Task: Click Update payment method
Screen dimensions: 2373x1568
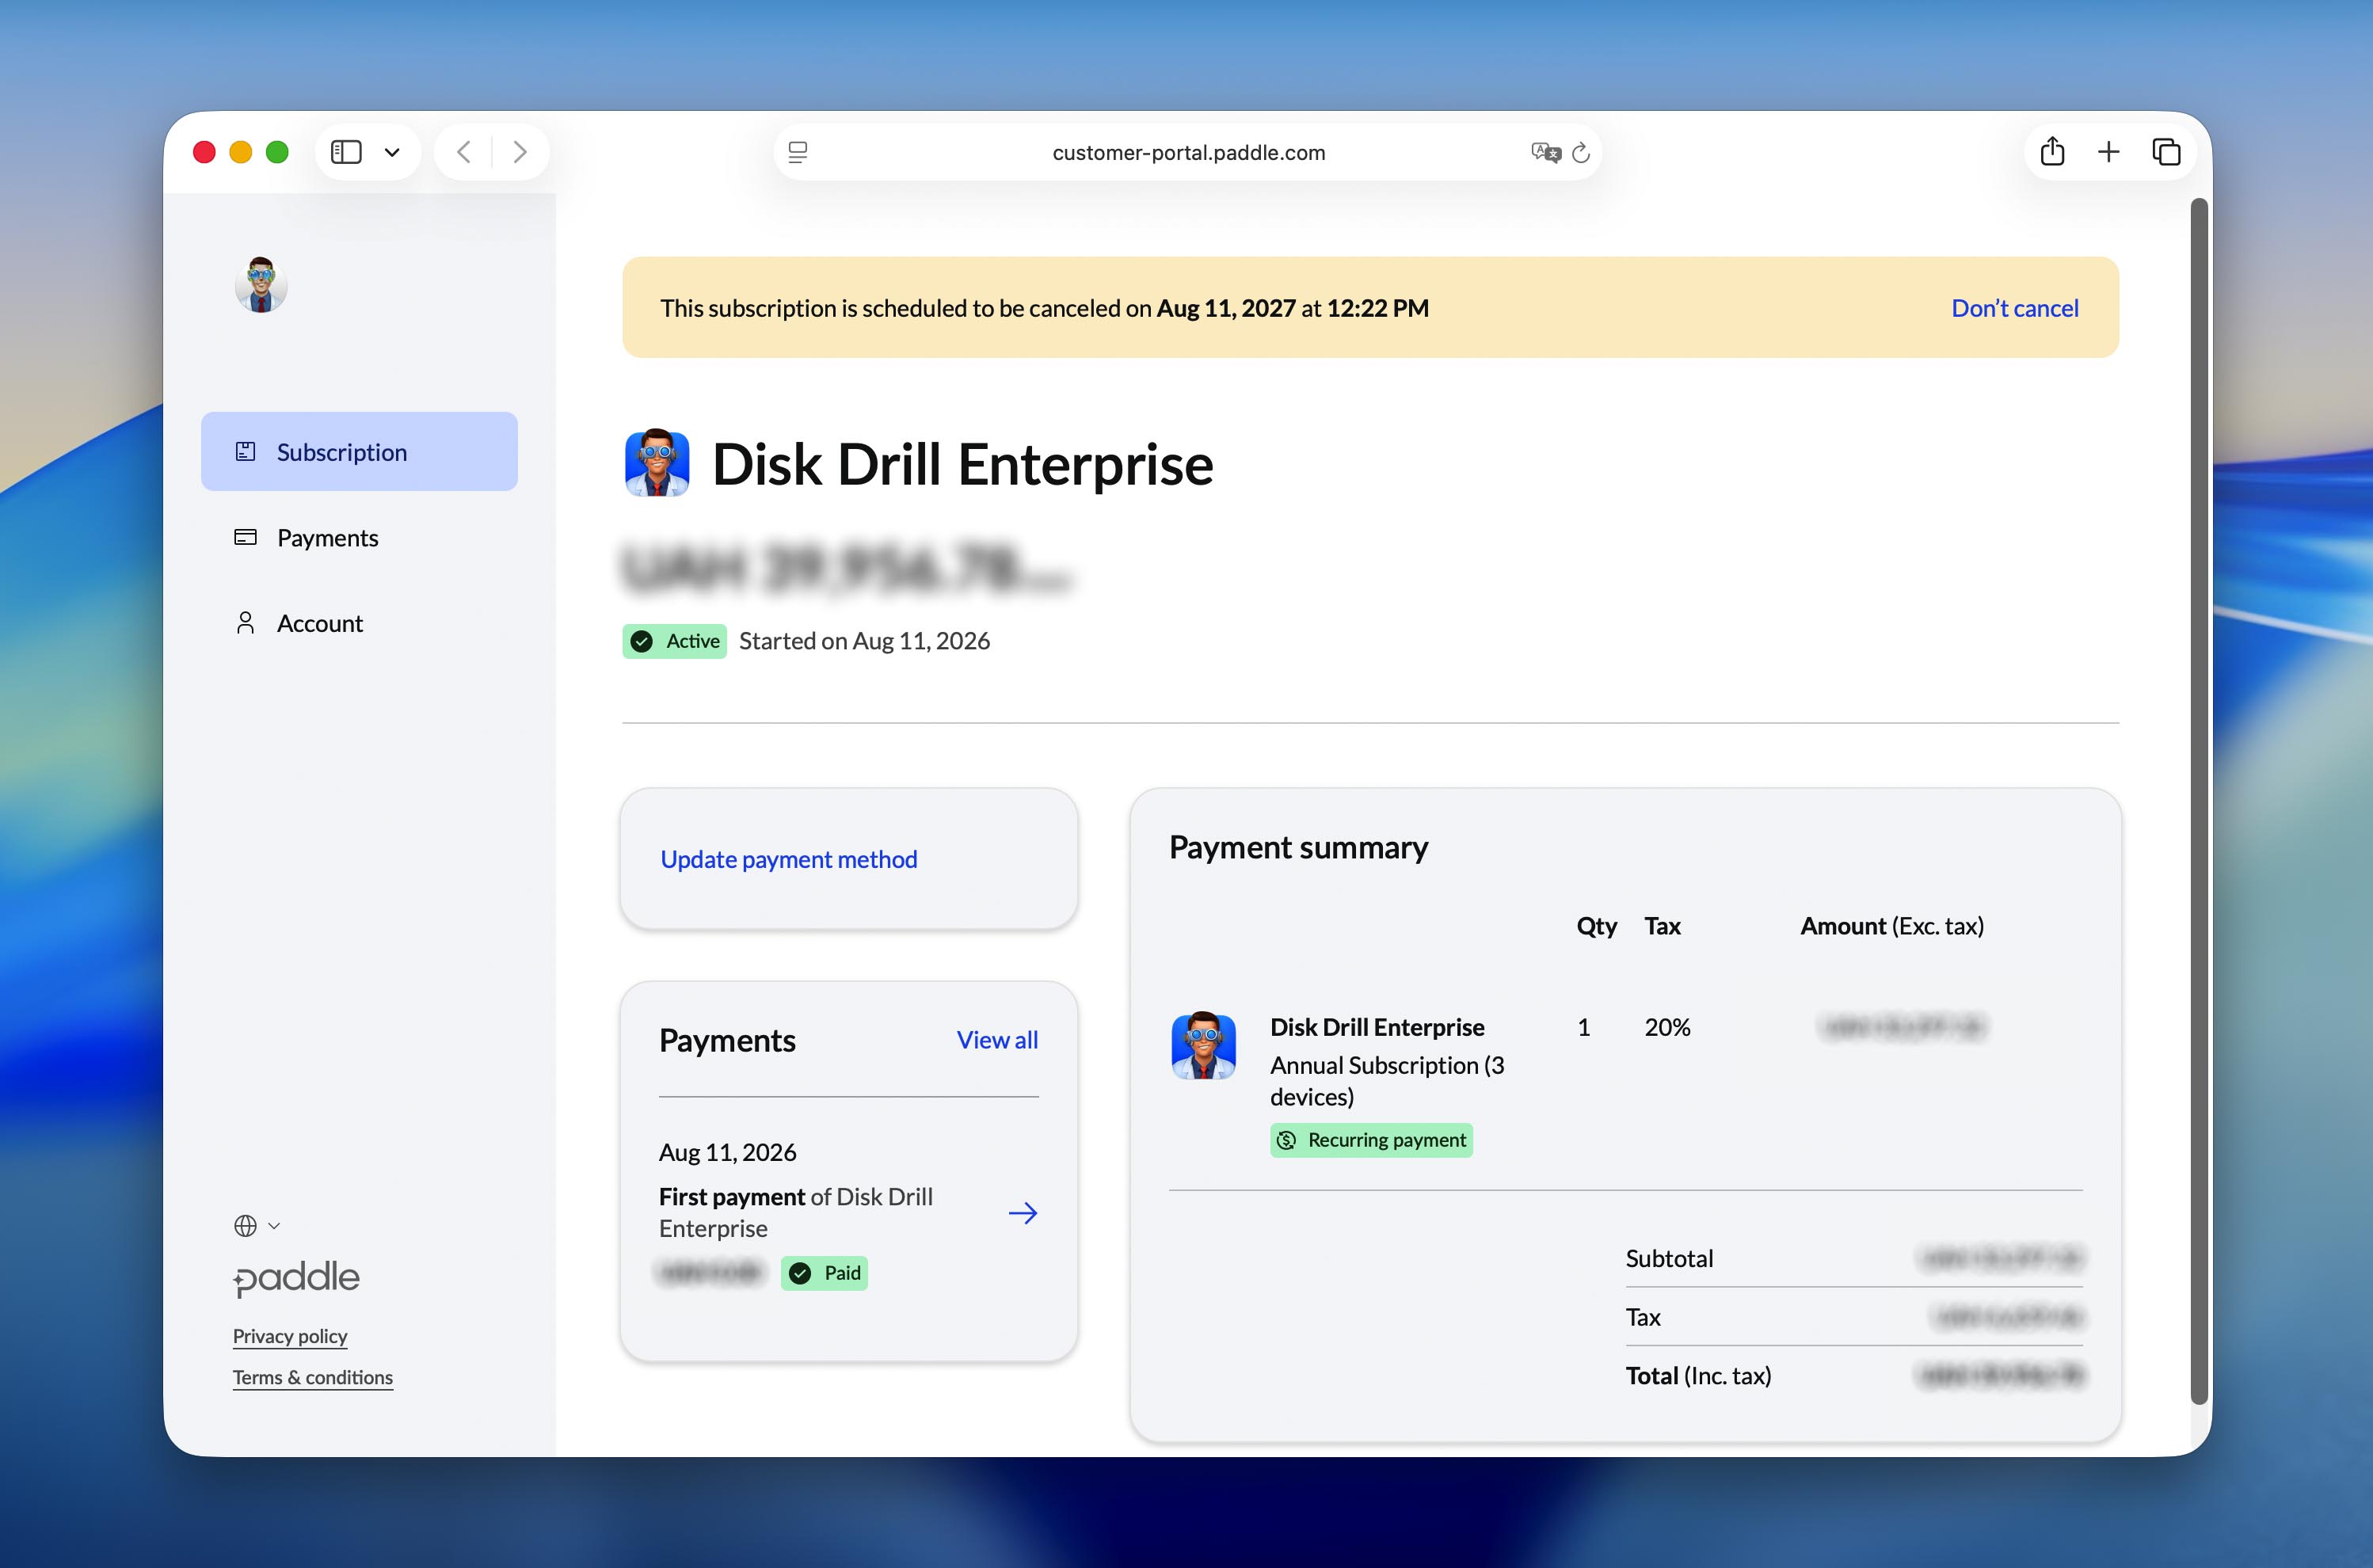Action: click(x=789, y=860)
